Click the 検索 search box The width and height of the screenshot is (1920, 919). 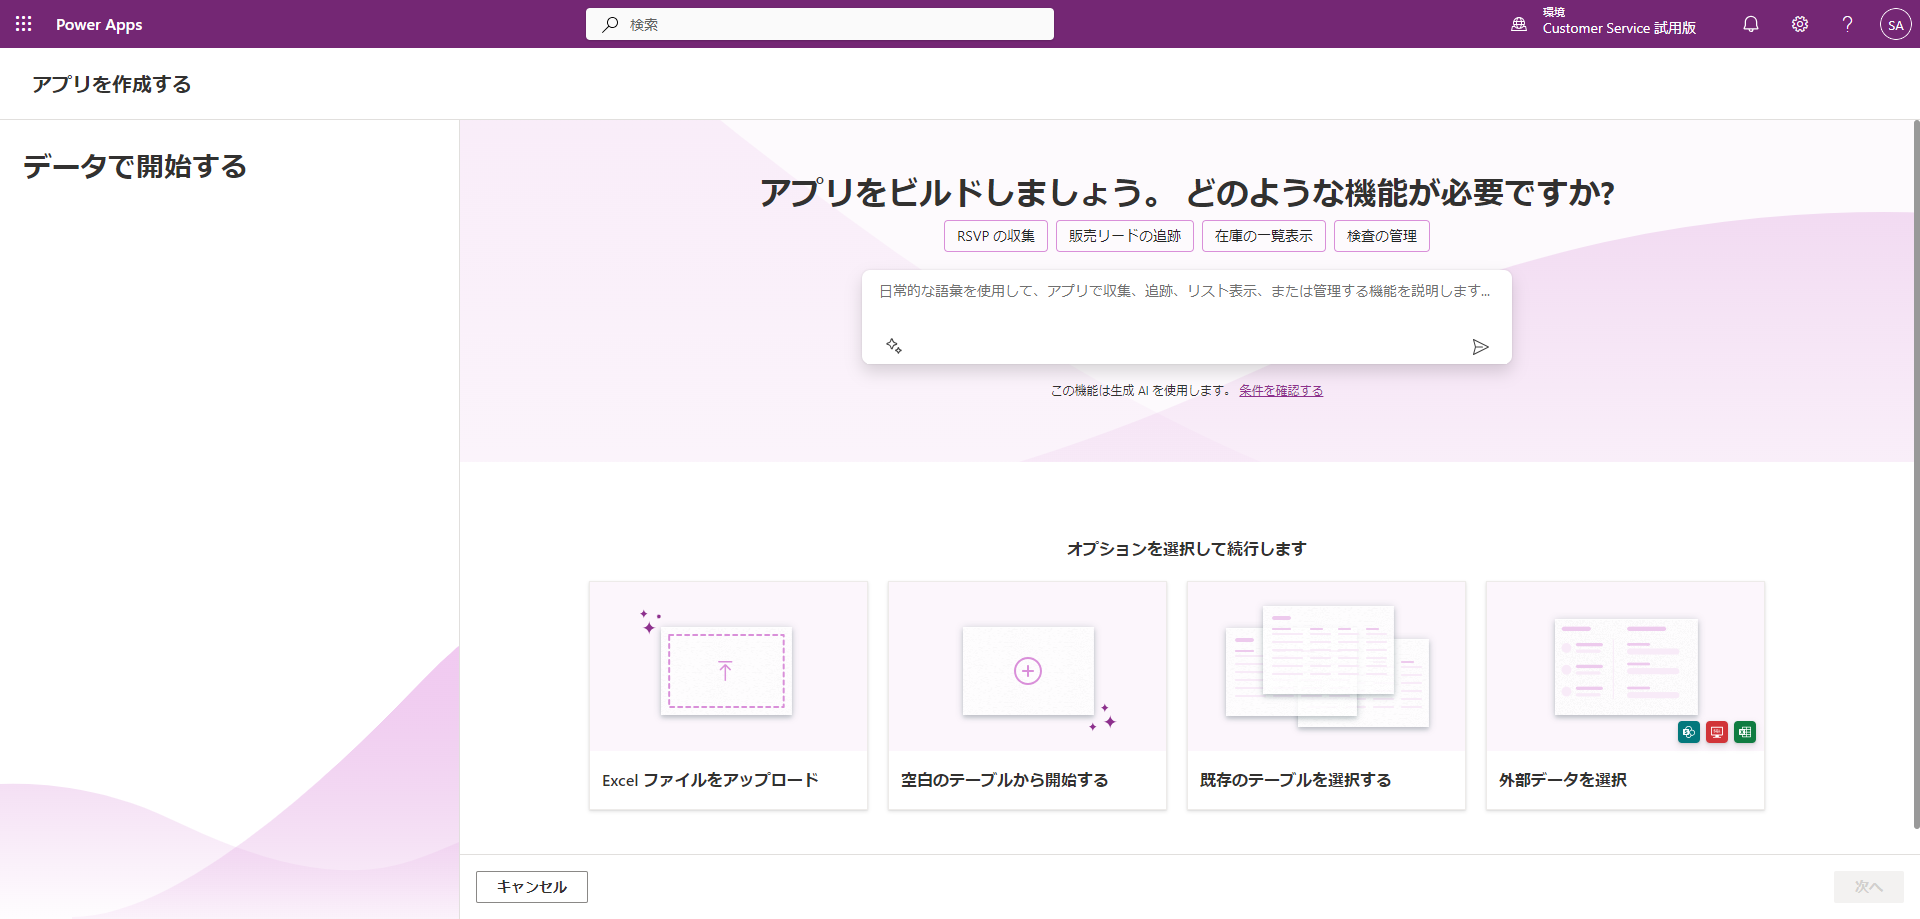(x=820, y=24)
